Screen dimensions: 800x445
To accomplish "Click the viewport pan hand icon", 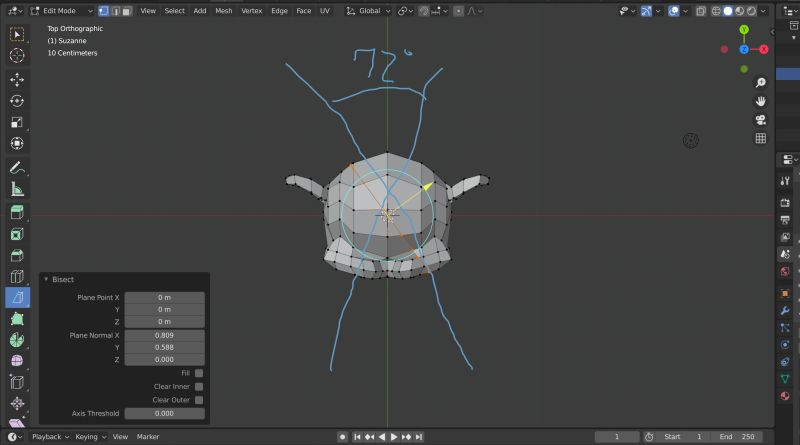I will coord(760,101).
